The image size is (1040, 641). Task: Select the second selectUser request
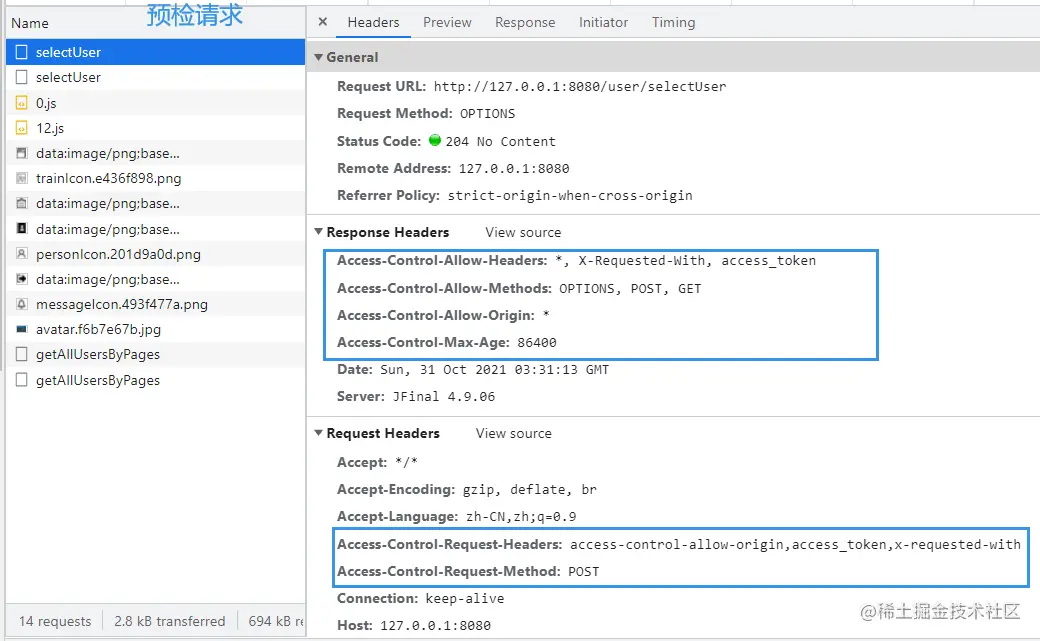[x=155, y=78]
